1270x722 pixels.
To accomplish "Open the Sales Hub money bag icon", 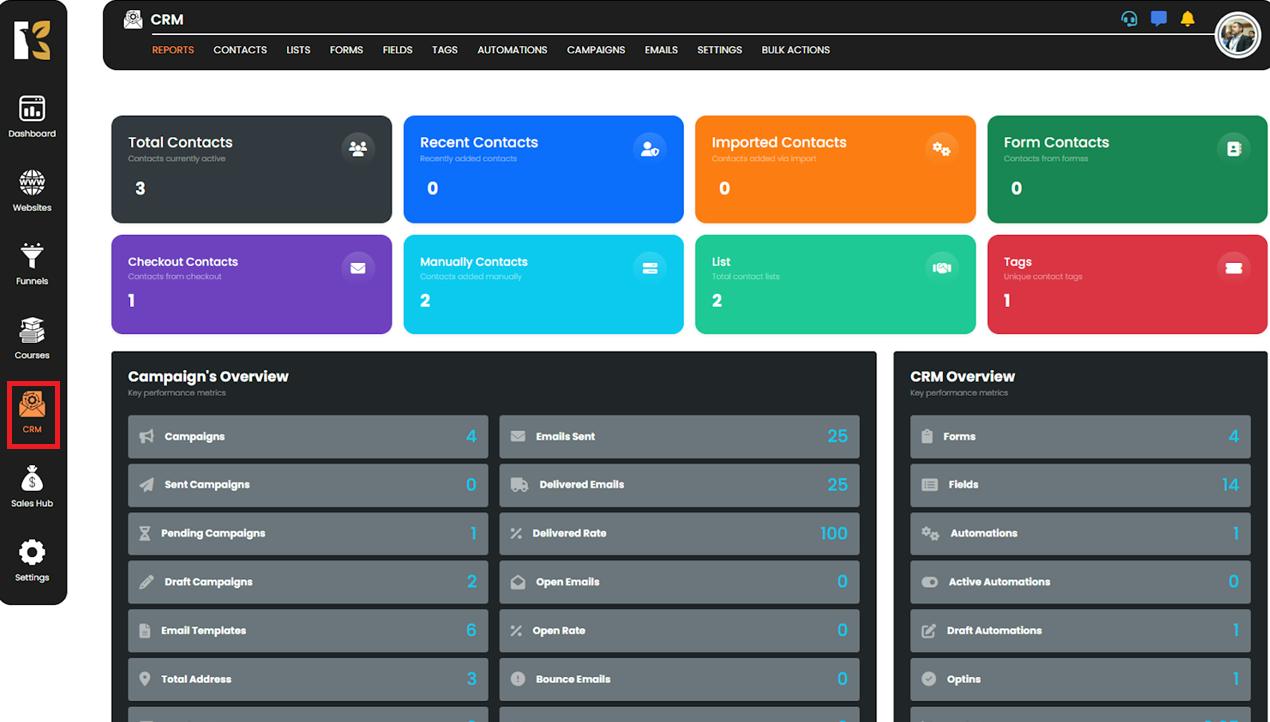I will [x=32, y=481].
